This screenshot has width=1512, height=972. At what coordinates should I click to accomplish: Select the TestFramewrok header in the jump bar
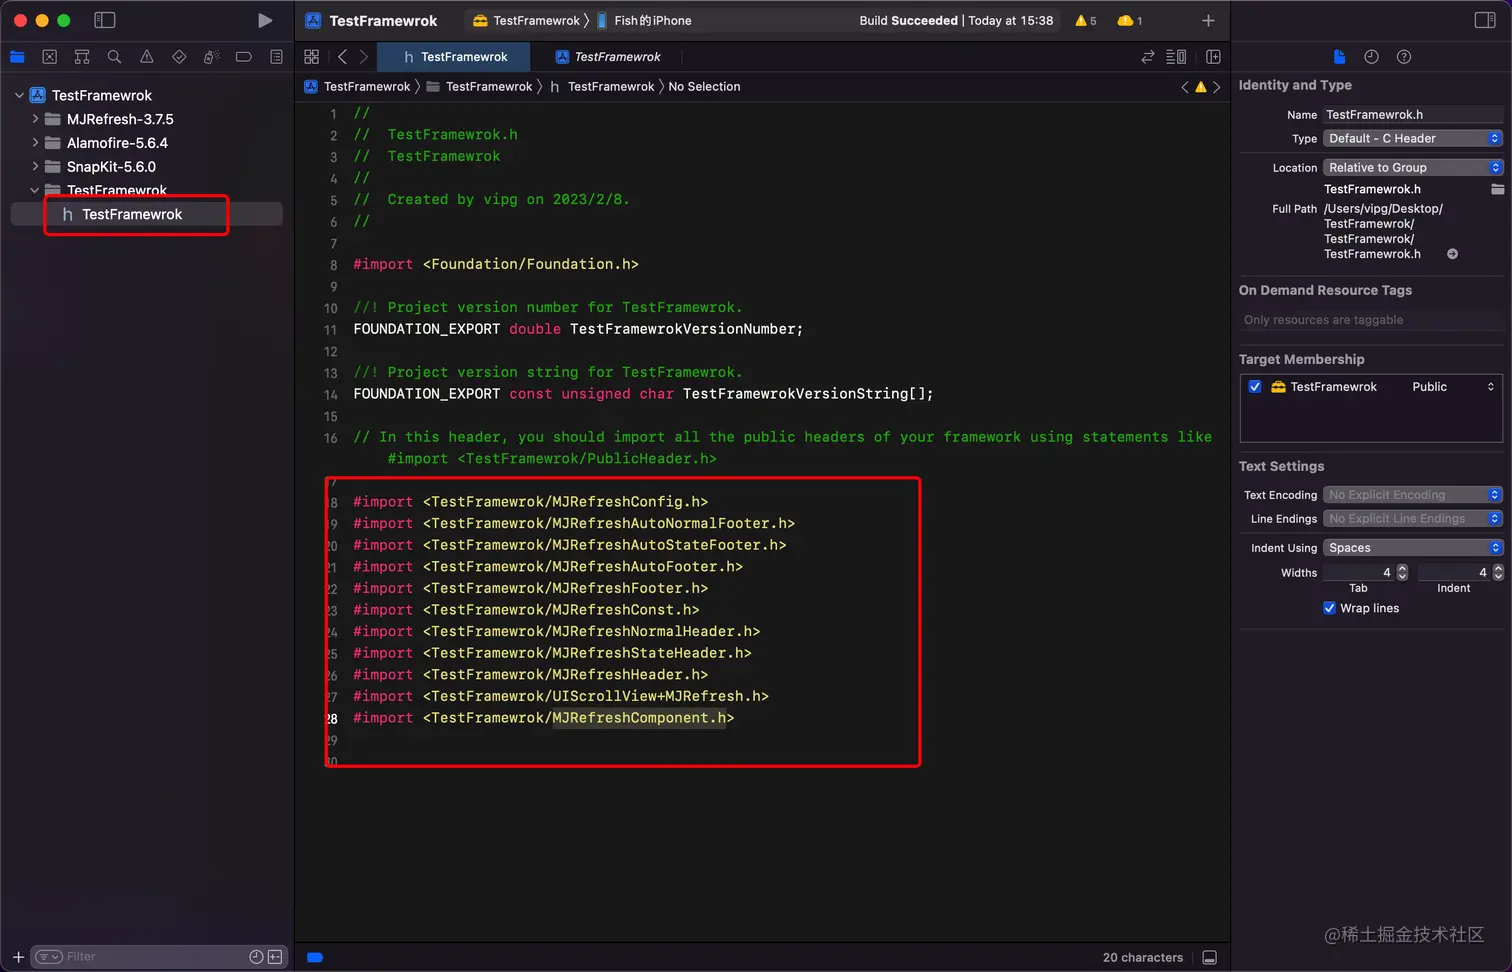point(601,87)
